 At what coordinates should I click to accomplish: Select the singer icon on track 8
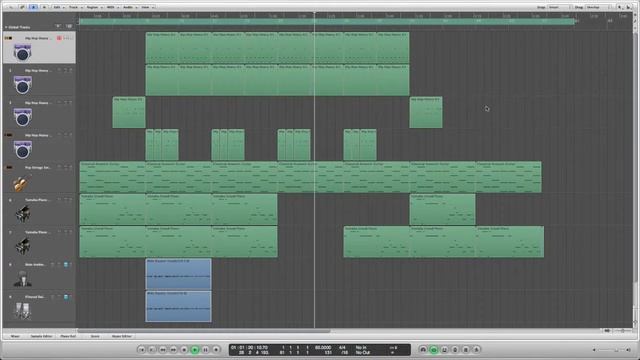(x=22, y=279)
